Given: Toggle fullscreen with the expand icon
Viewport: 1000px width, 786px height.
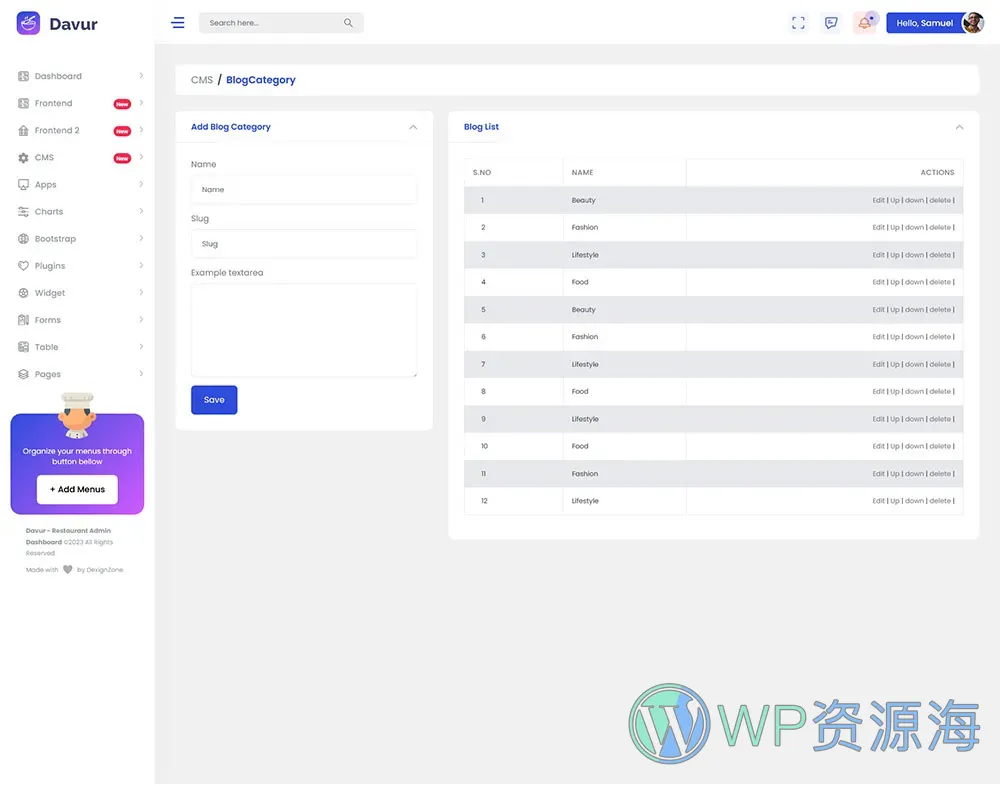Looking at the screenshot, I should [798, 22].
